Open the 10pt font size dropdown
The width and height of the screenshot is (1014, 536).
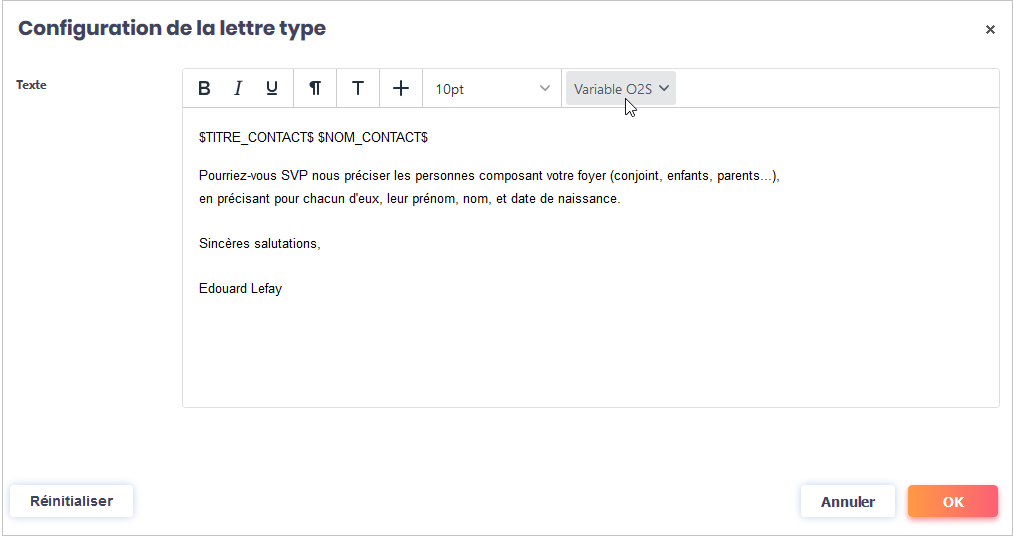pos(492,89)
